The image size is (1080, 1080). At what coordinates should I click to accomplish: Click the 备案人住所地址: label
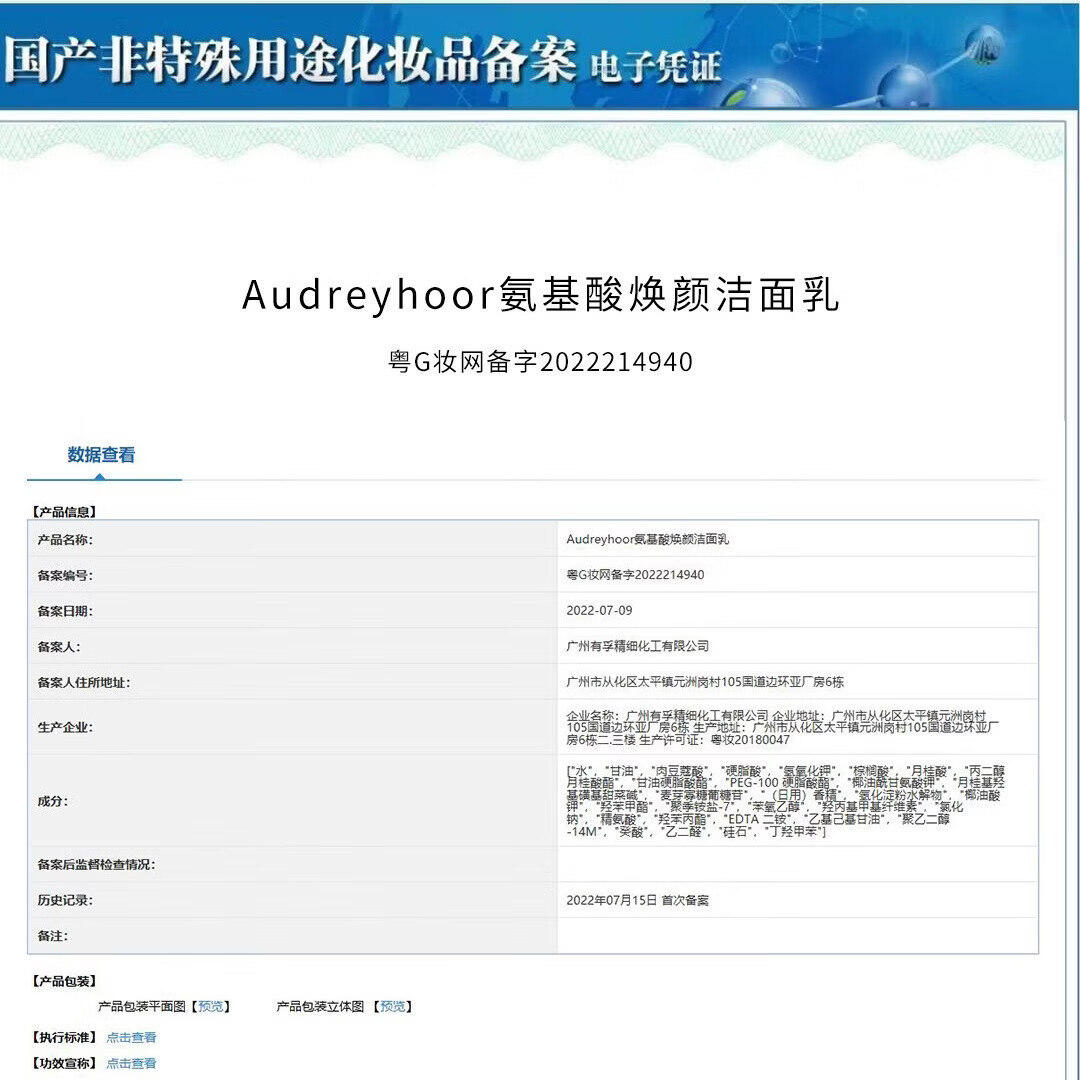83,683
